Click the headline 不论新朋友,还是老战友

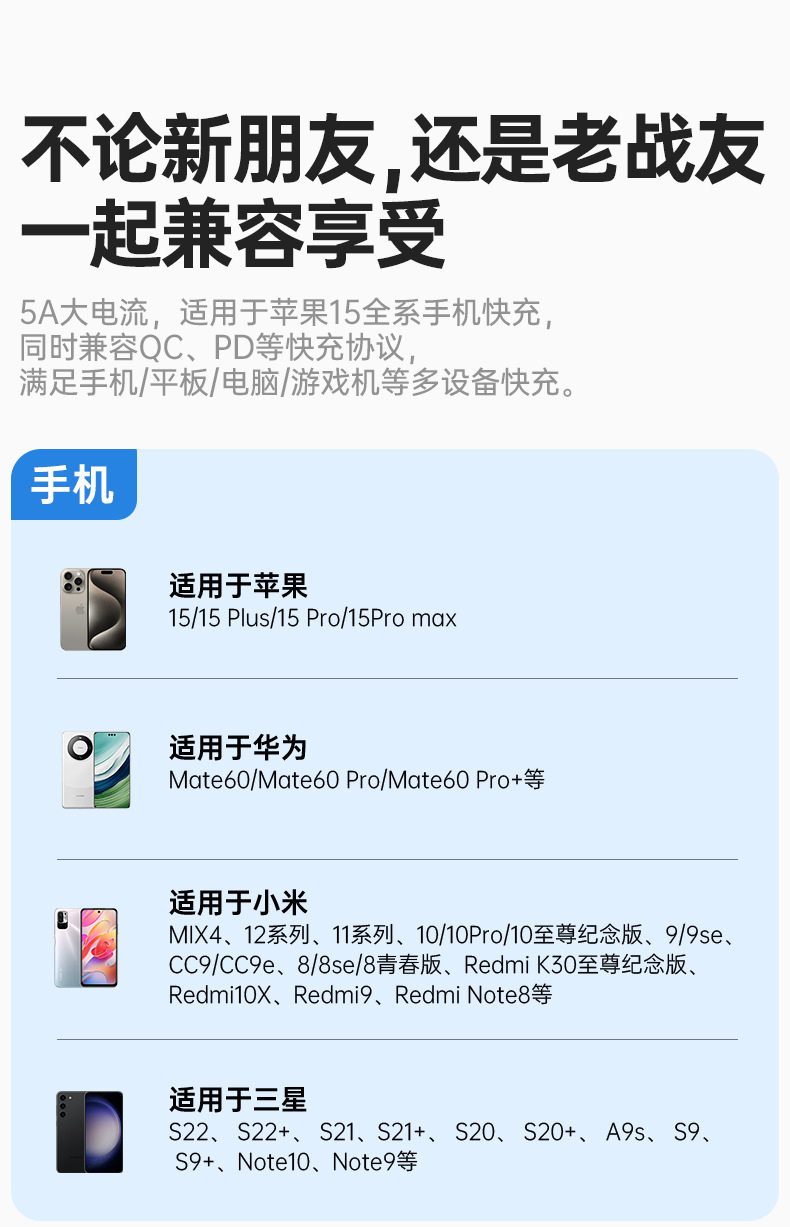coord(393,152)
